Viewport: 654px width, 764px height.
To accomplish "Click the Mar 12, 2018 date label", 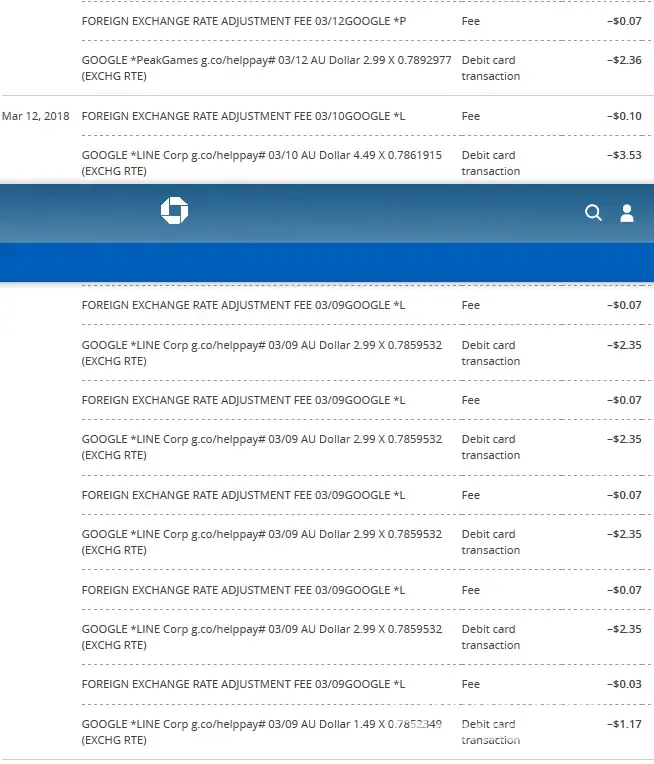I will 34,116.
